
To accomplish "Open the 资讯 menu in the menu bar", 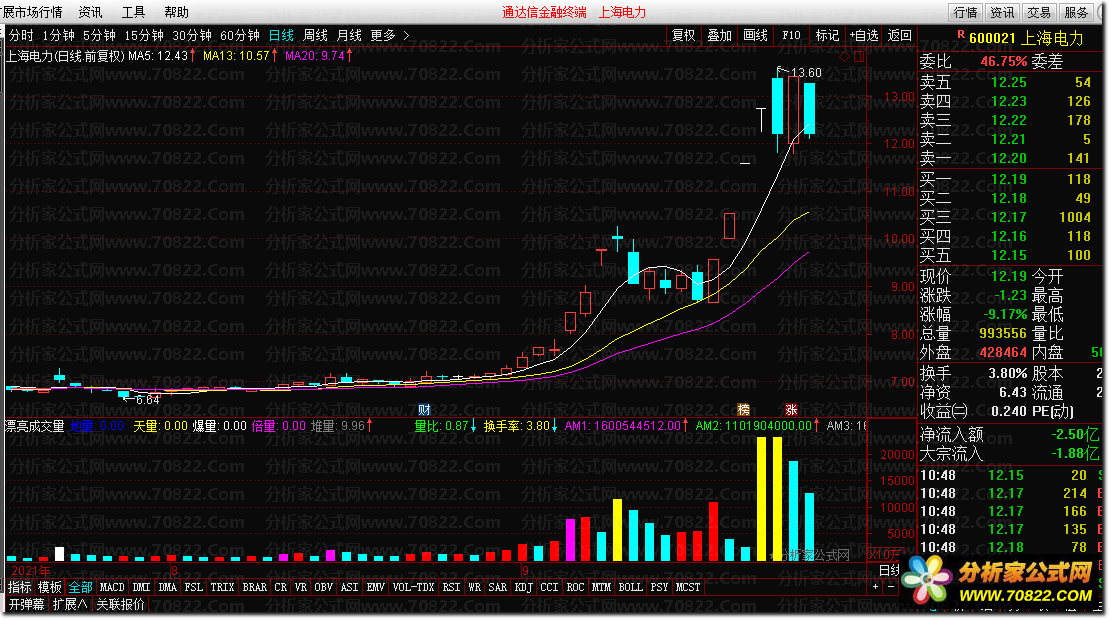I will pyautogui.click(x=90, y=12).
